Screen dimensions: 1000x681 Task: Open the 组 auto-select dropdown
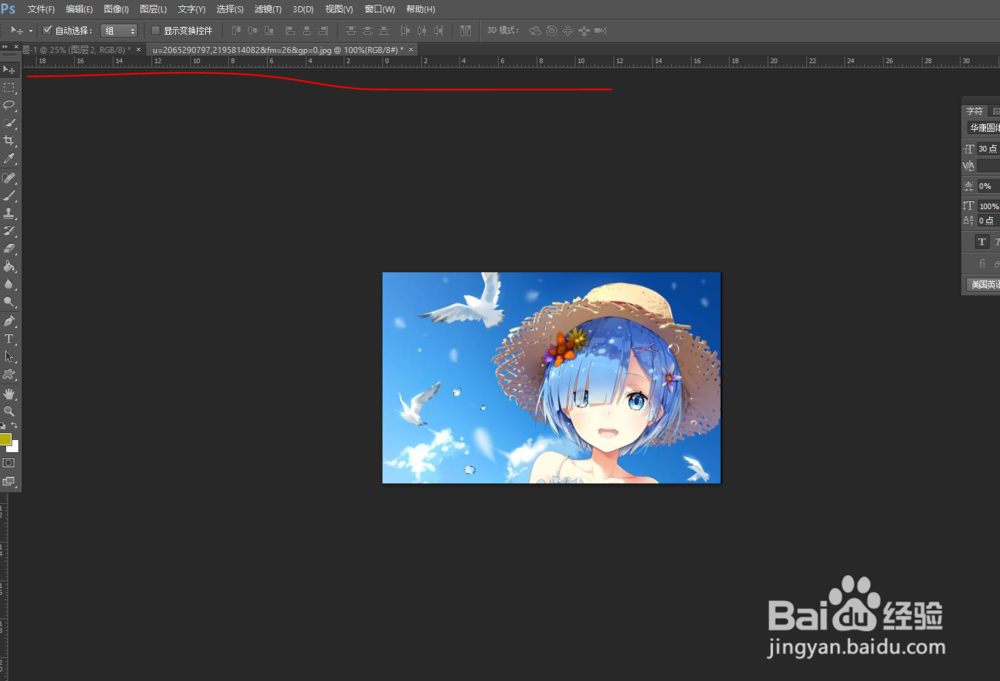tap(119, 31)
